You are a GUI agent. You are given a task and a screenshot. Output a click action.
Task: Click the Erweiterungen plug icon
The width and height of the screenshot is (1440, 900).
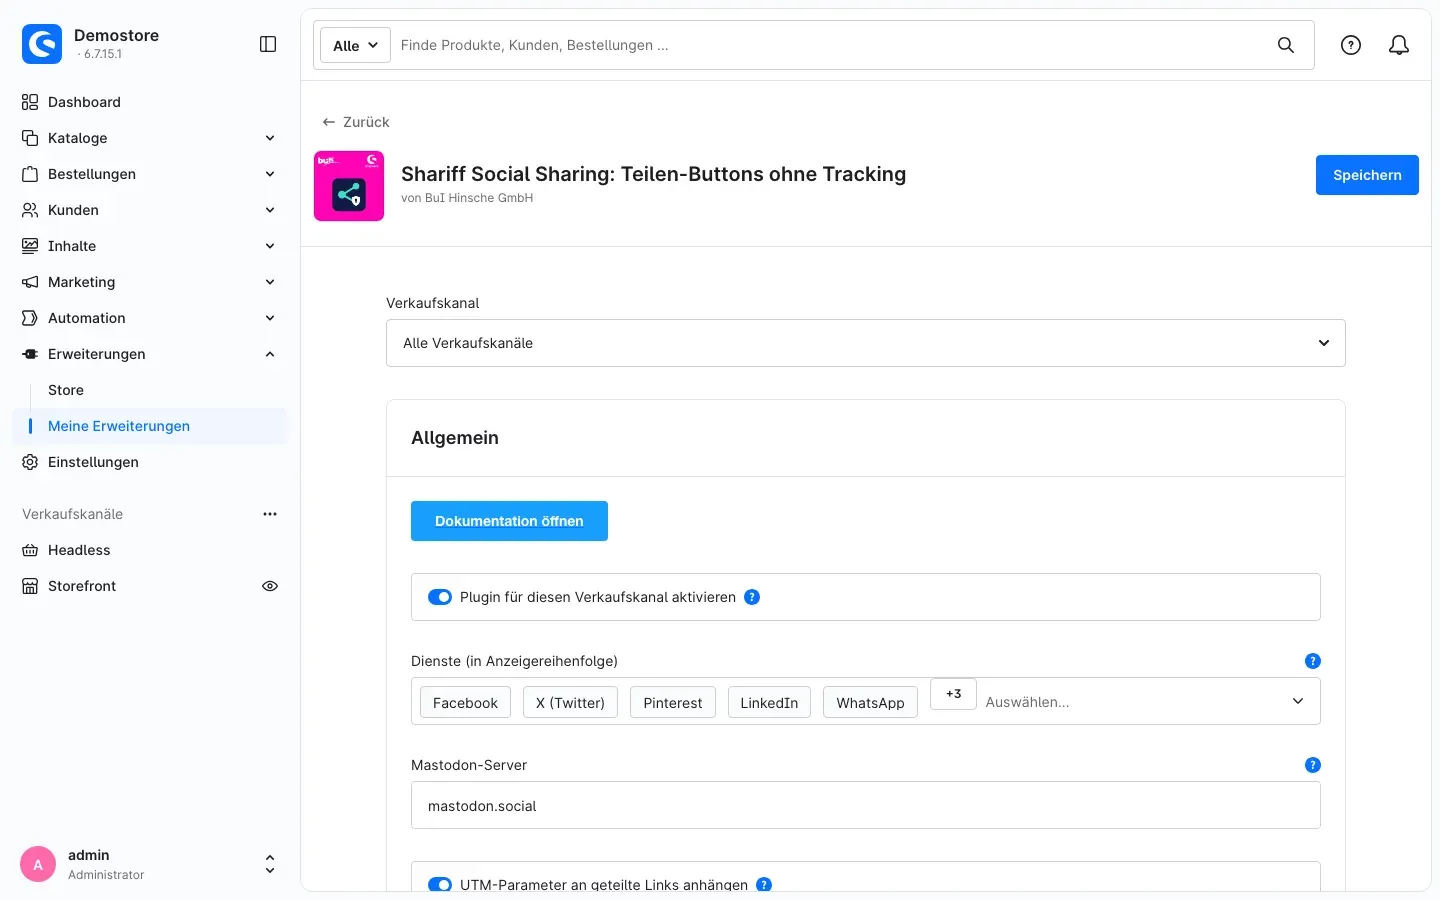tap(30, 354)
